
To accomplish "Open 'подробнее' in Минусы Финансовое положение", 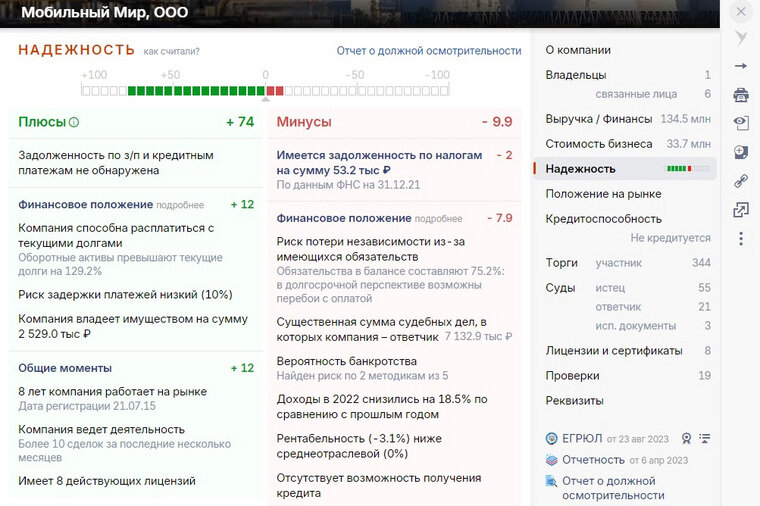I will coord(438,219).
